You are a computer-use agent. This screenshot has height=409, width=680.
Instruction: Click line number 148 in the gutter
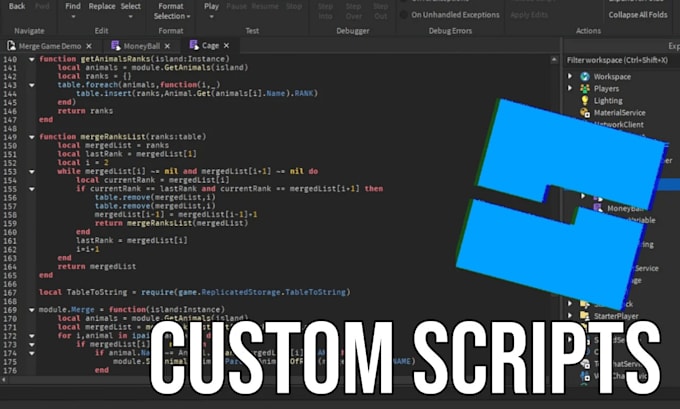(10, 128)
